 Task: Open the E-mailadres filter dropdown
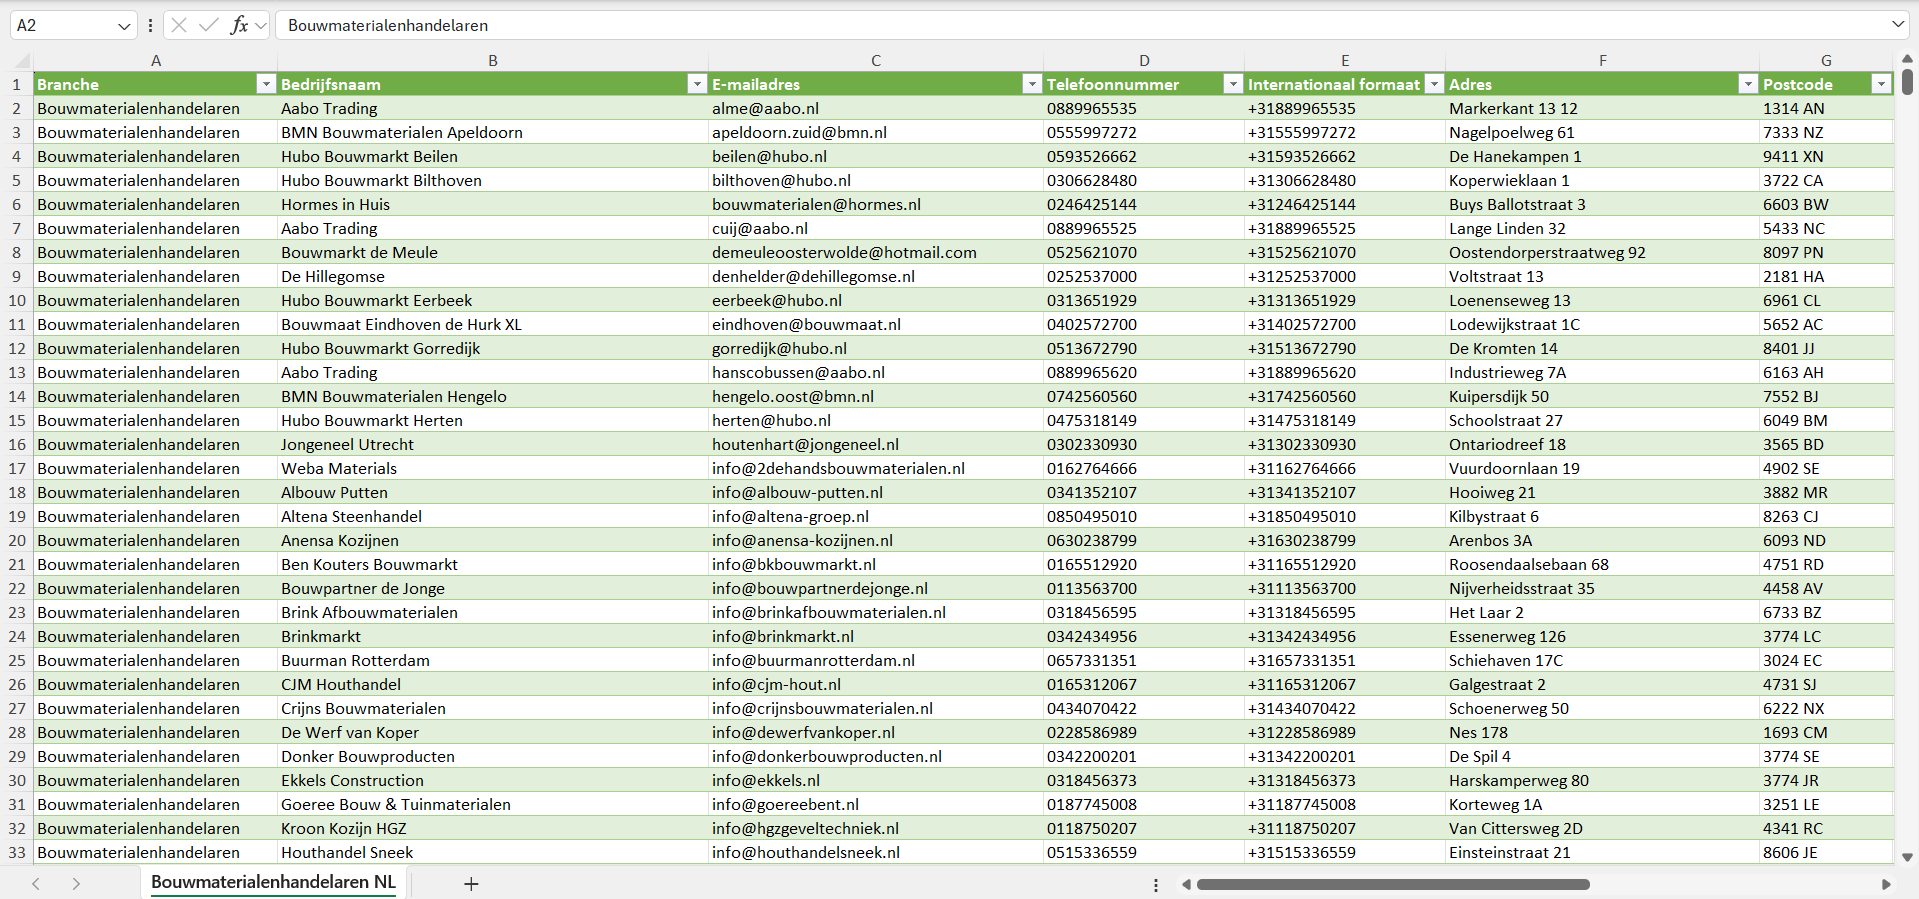(1032, 85)
